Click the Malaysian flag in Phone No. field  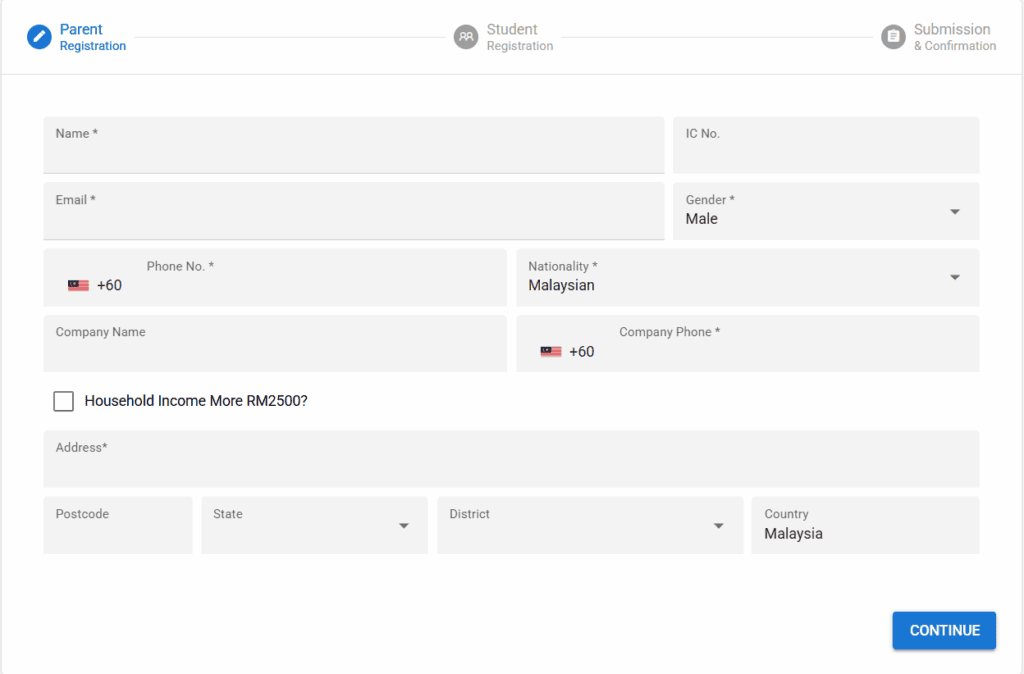coord(78,285)
